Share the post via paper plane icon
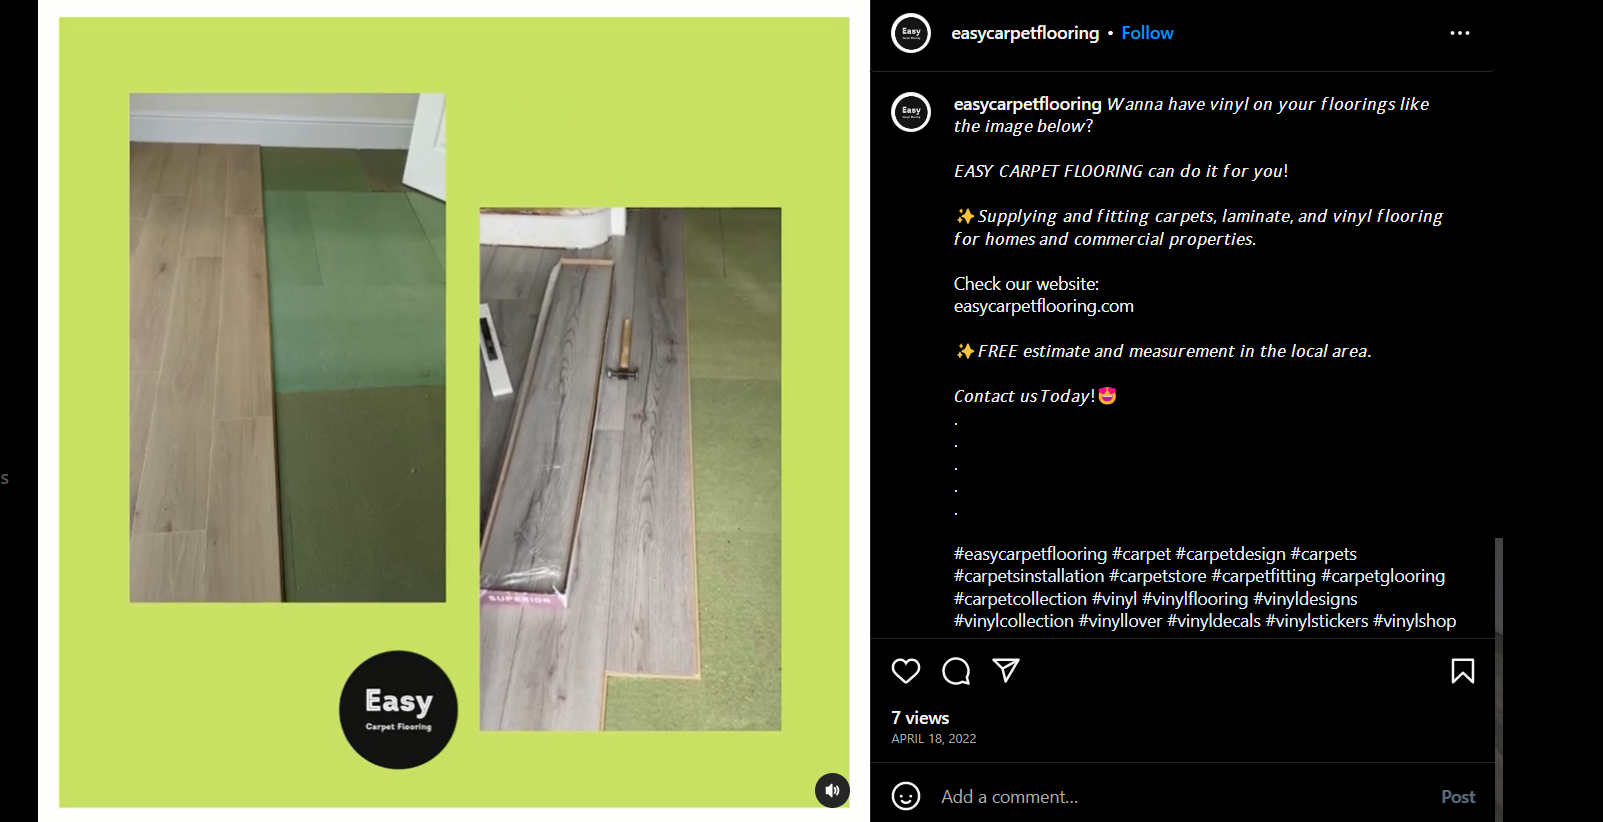1603x822 pixels. point(1006,670)
